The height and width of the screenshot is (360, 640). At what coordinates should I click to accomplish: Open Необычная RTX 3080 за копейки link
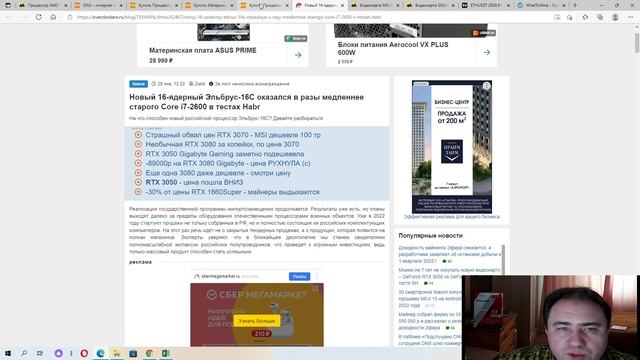coord(222,144)
